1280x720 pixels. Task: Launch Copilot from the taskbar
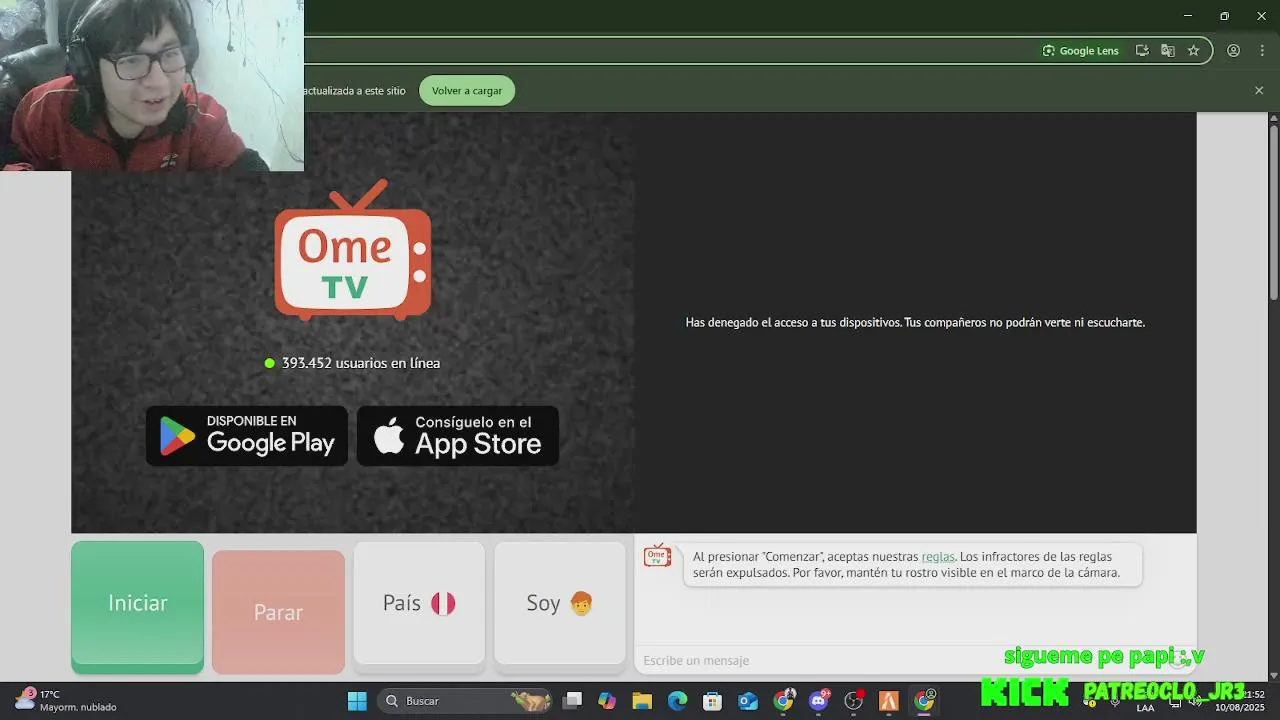click(607, 701)
